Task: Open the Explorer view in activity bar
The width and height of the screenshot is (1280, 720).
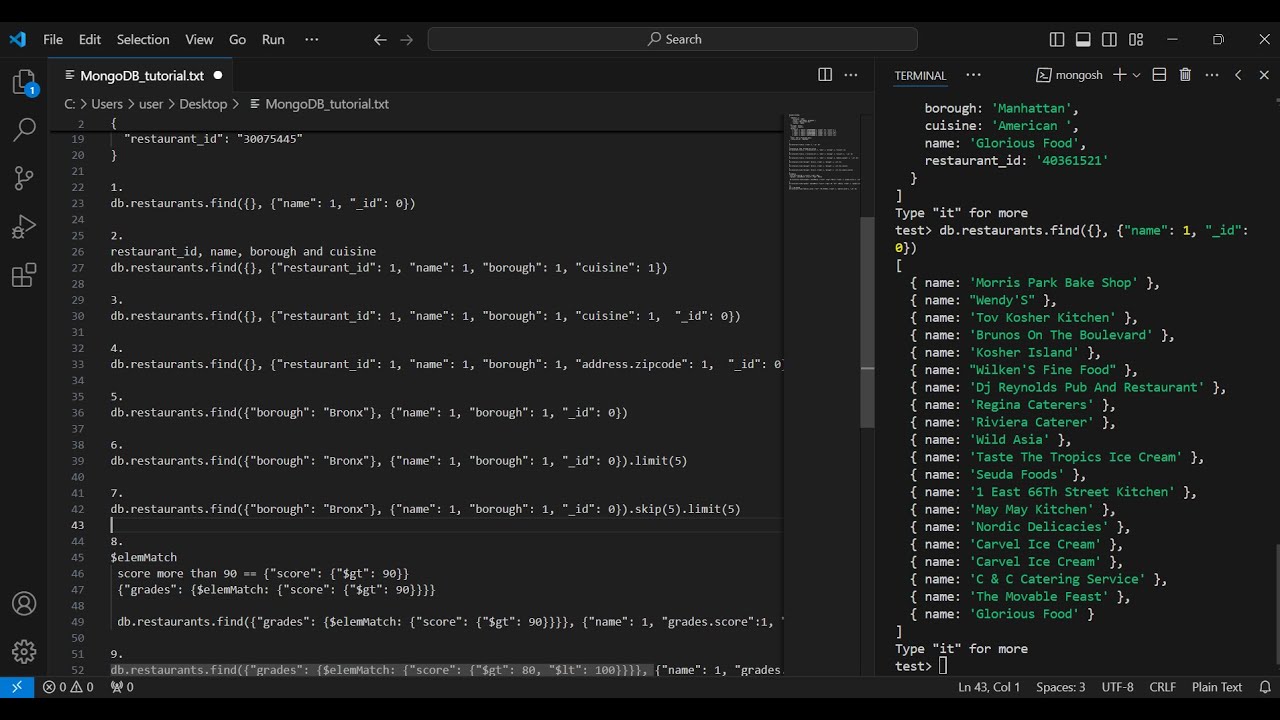Action: click(x=24, y=82)
